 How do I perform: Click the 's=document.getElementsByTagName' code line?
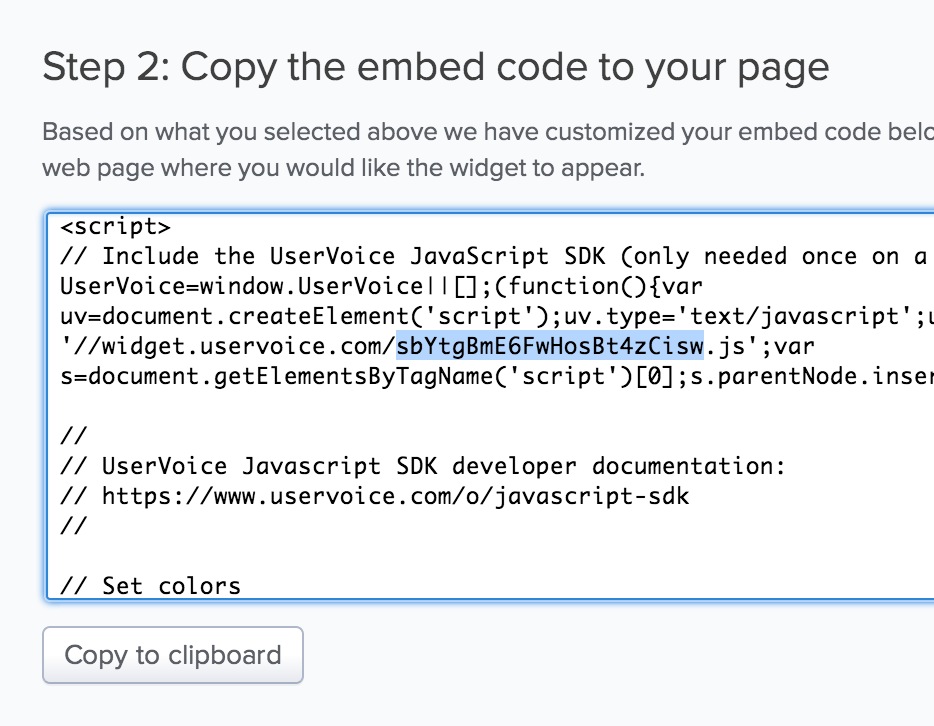pyautogui.click(x=497, y=376)
